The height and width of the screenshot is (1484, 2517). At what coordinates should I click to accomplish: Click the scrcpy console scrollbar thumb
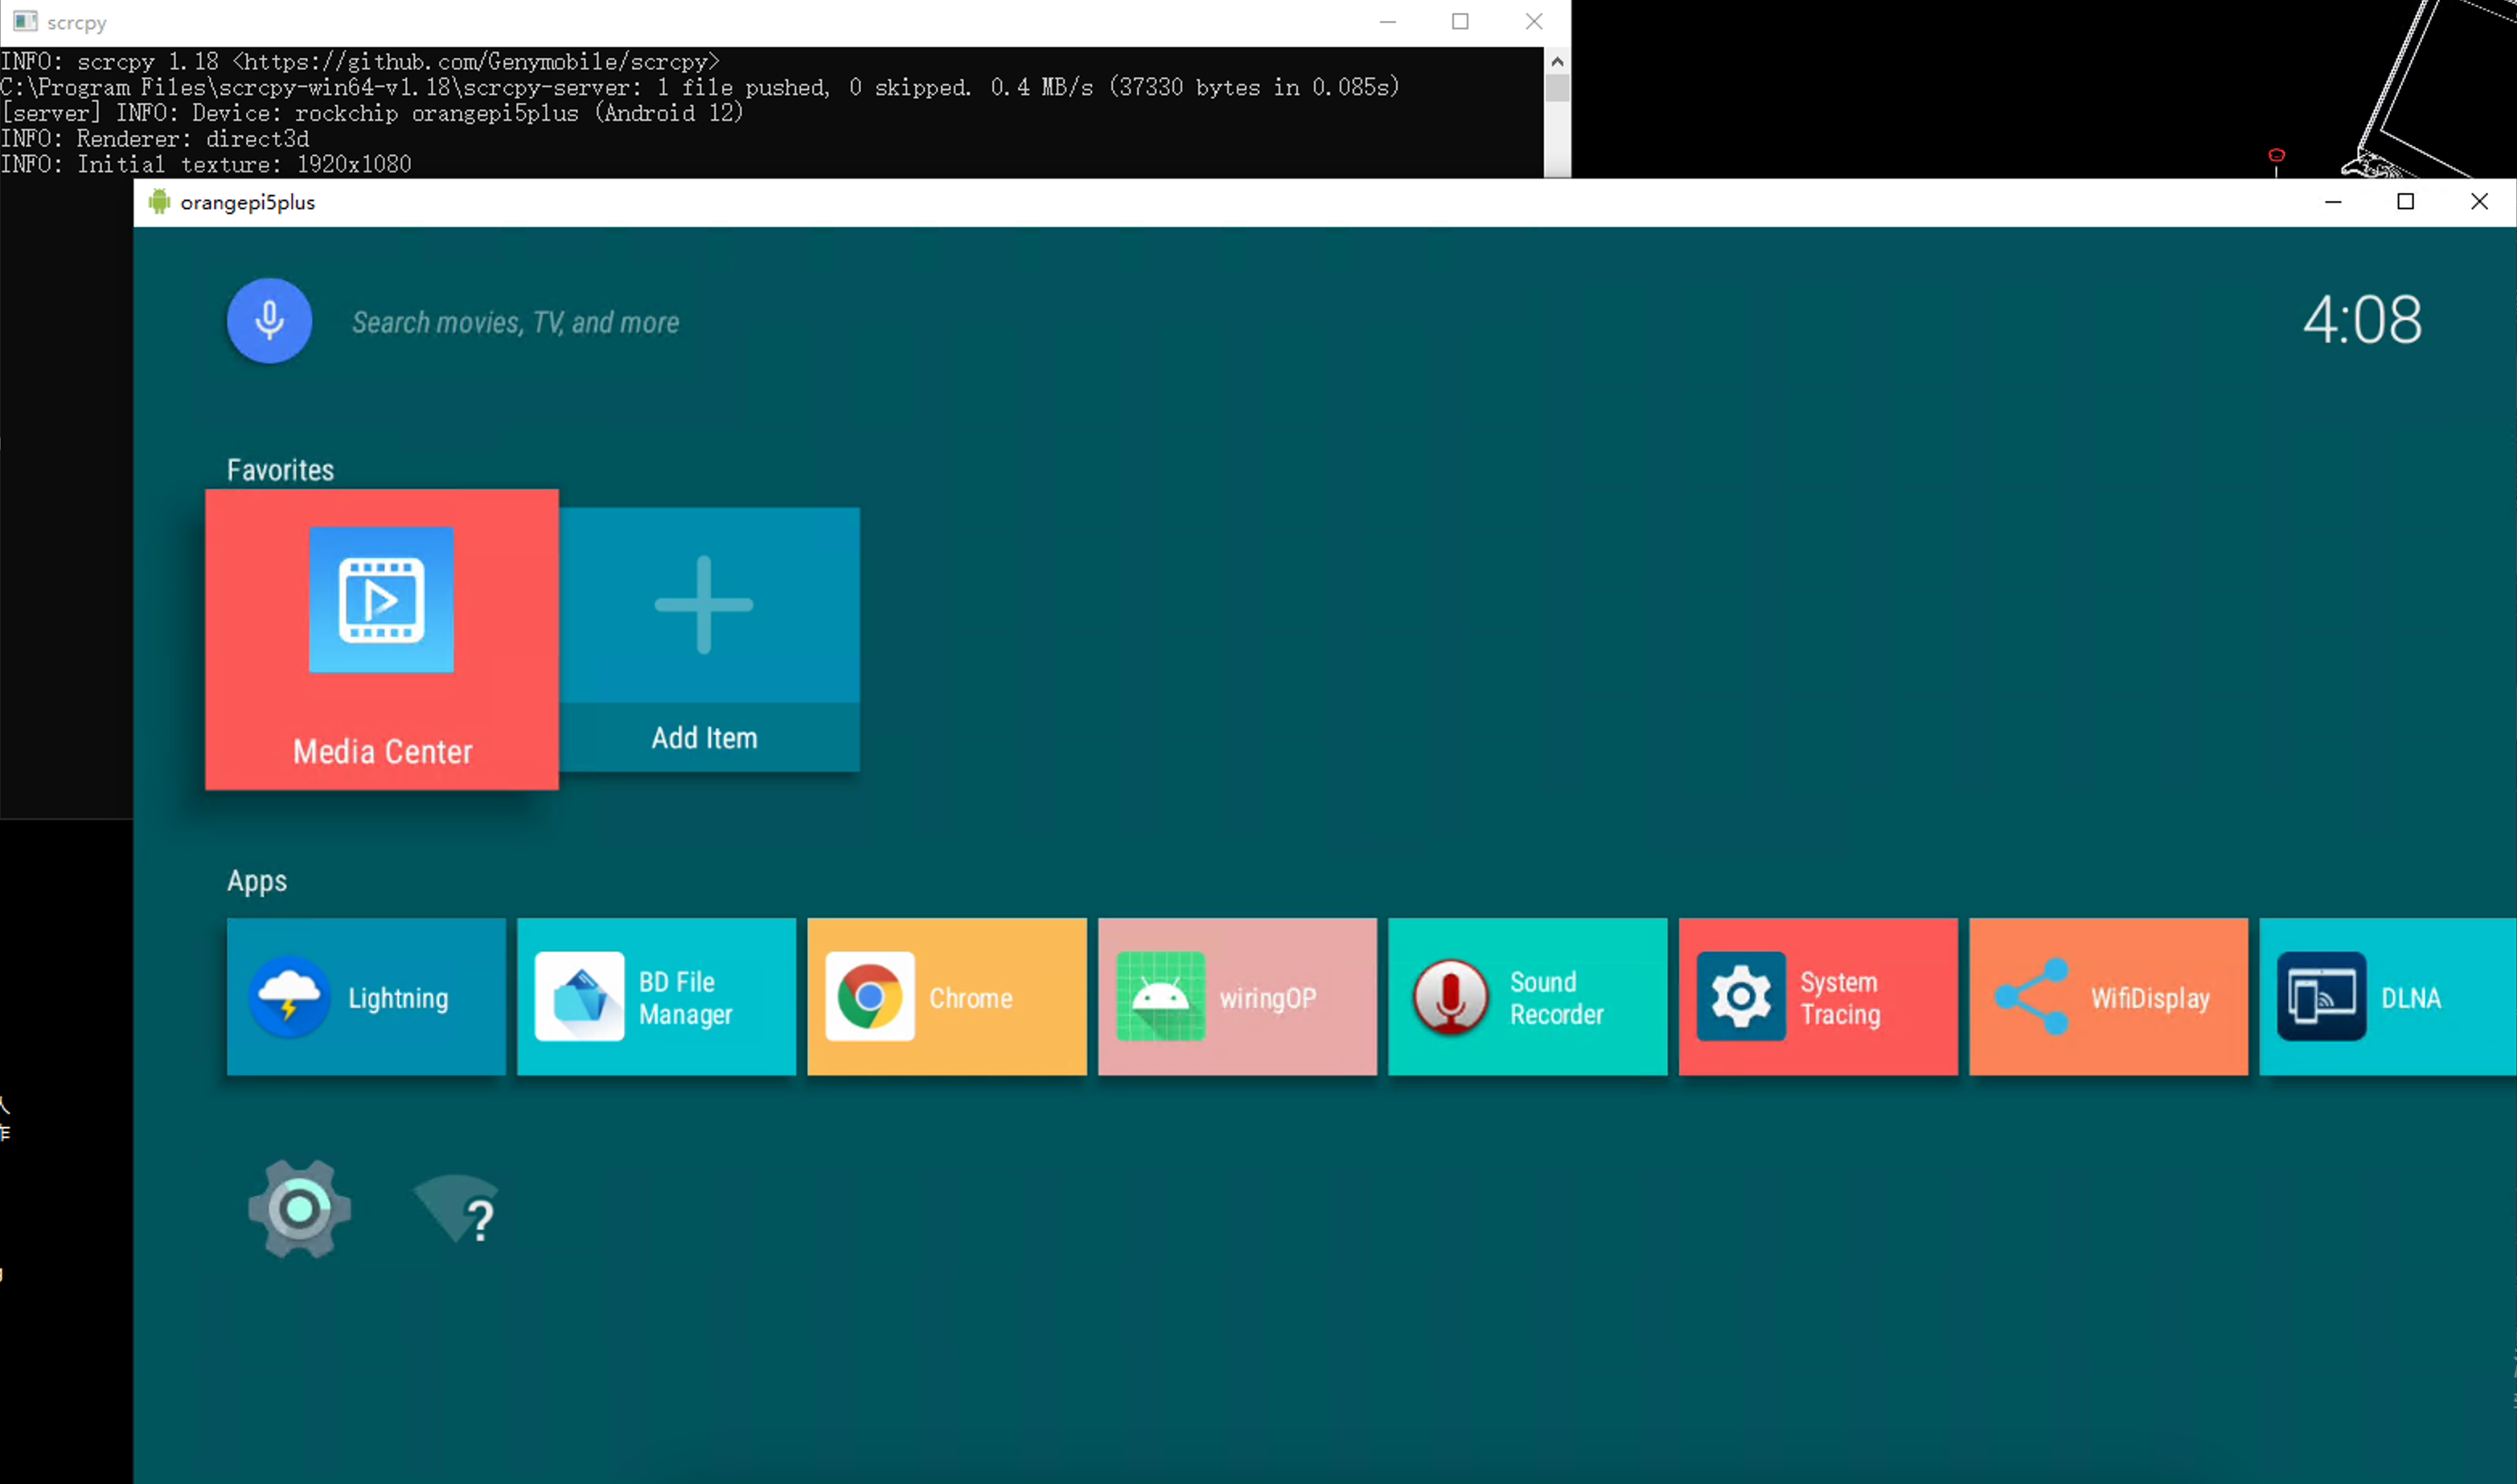click(1556, 89)
